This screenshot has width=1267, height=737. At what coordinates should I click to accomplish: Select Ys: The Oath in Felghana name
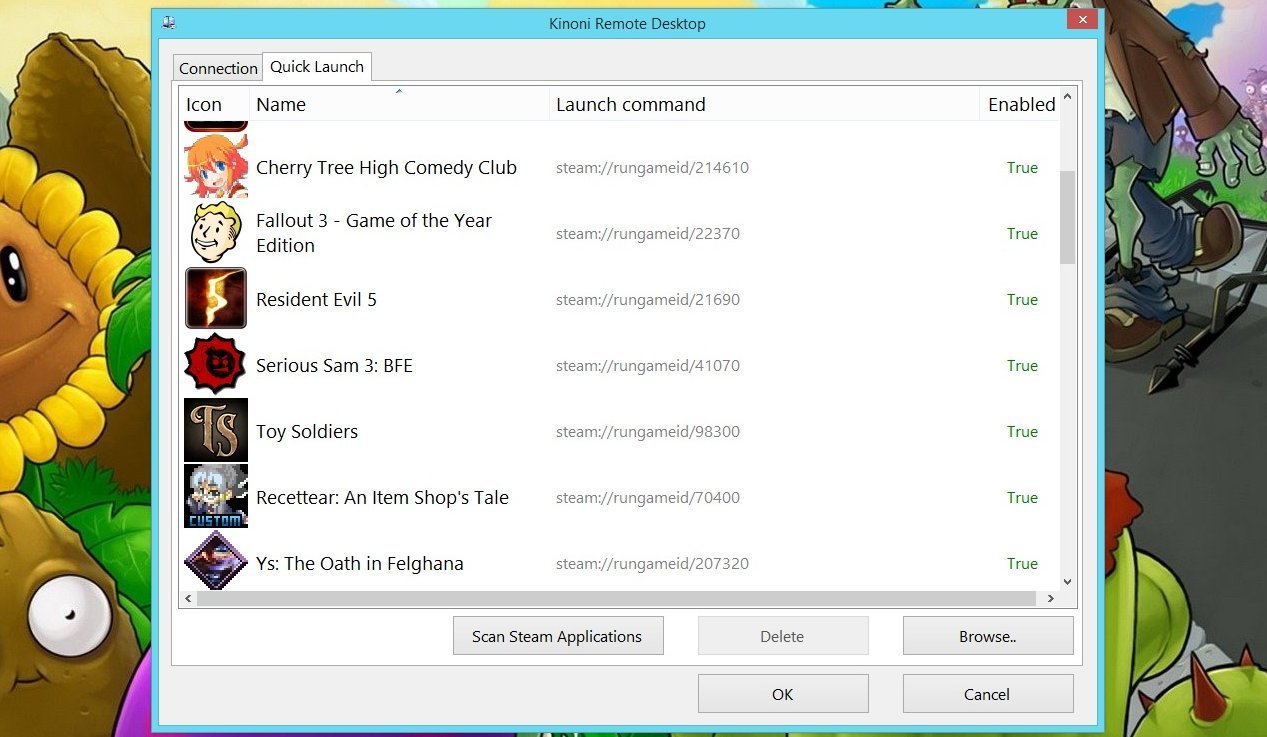click(360, 564)
